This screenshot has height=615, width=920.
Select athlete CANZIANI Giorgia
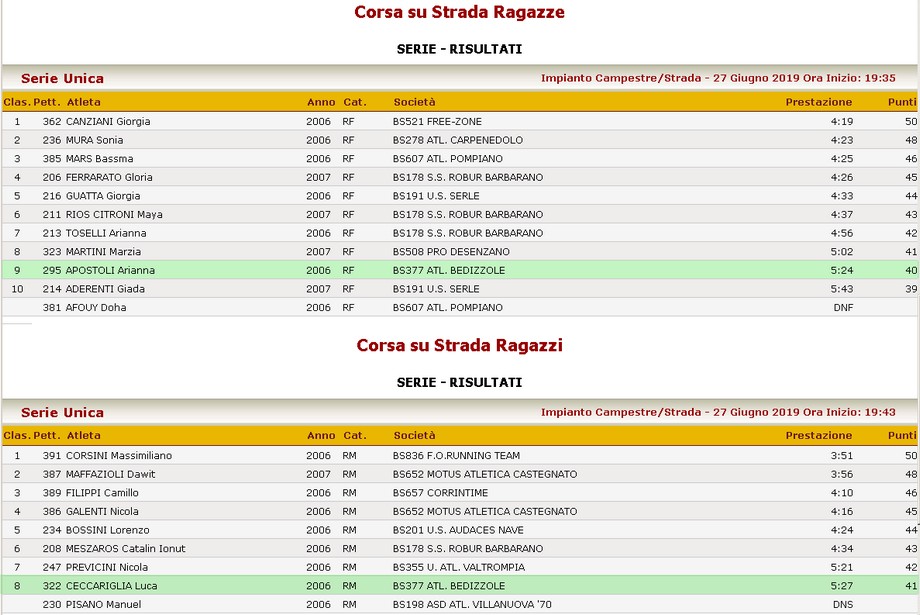[108, 121]
